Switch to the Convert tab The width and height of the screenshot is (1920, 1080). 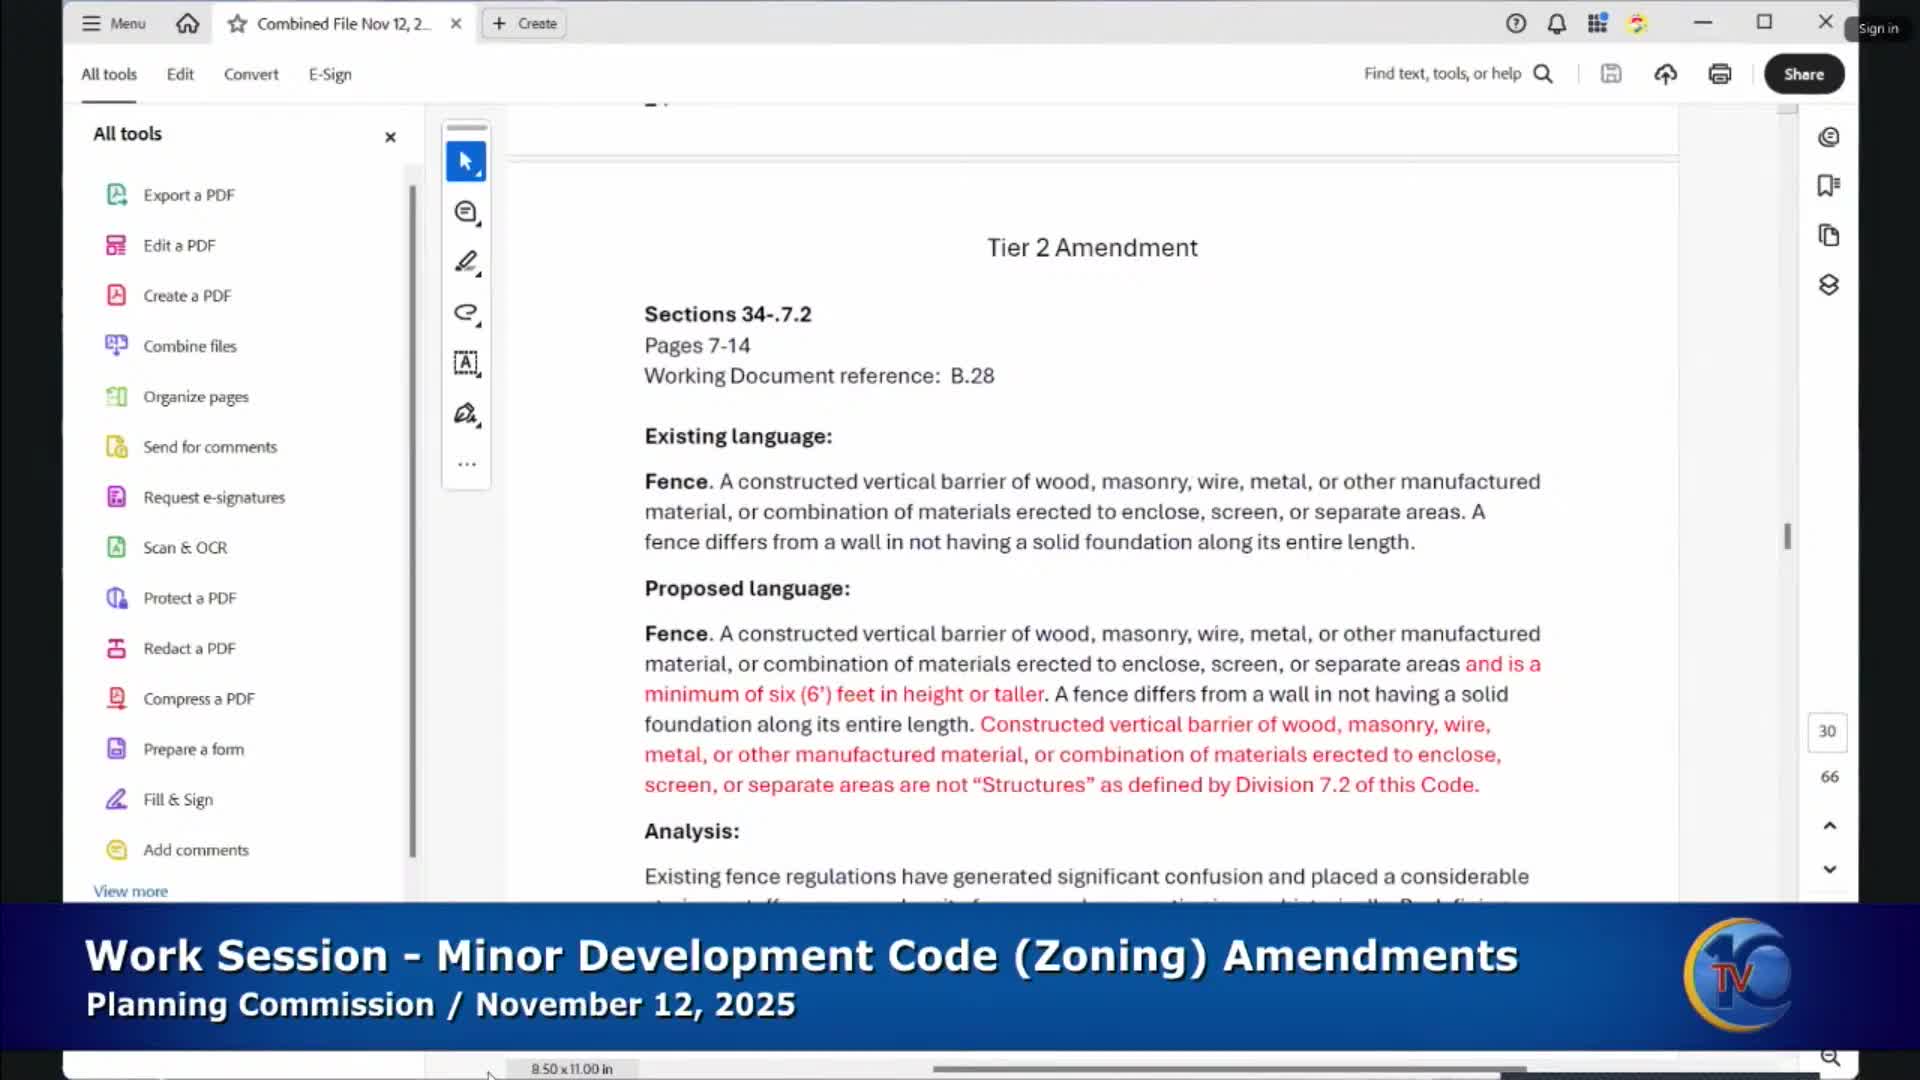[x=251, y=74]
